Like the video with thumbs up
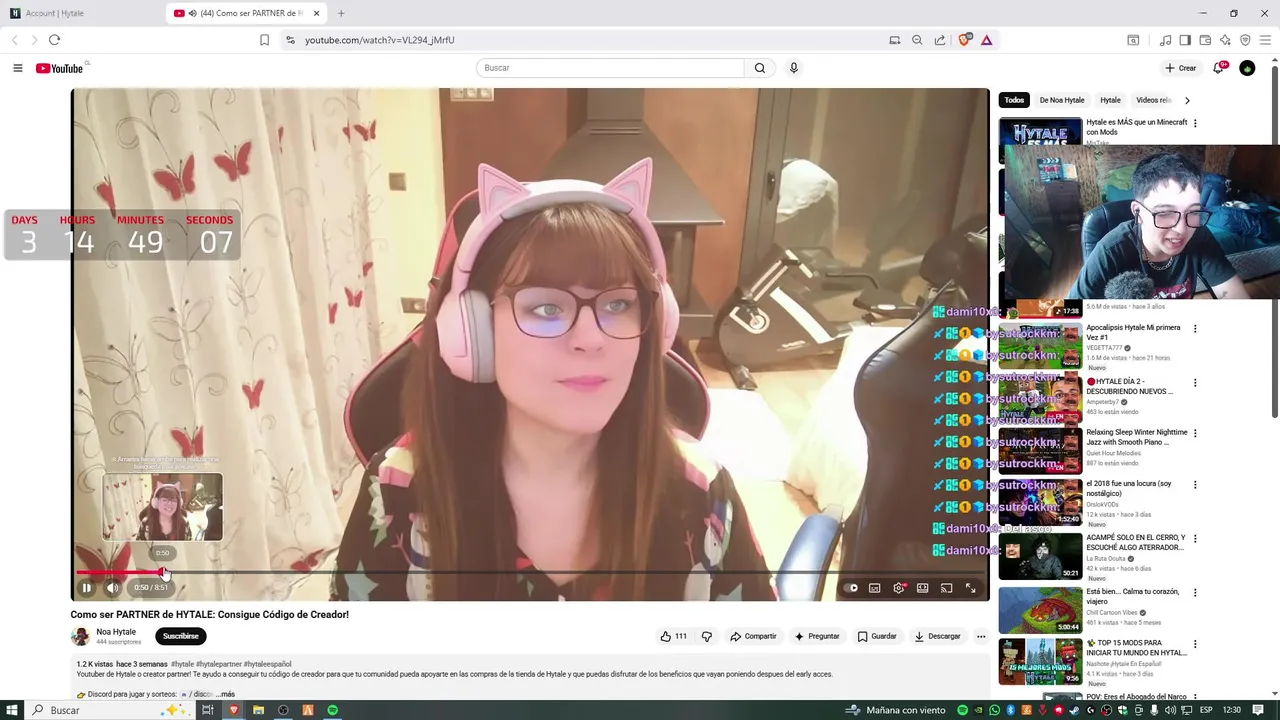The height and width of the screenshot is (720, 1280). click(673, 636)
